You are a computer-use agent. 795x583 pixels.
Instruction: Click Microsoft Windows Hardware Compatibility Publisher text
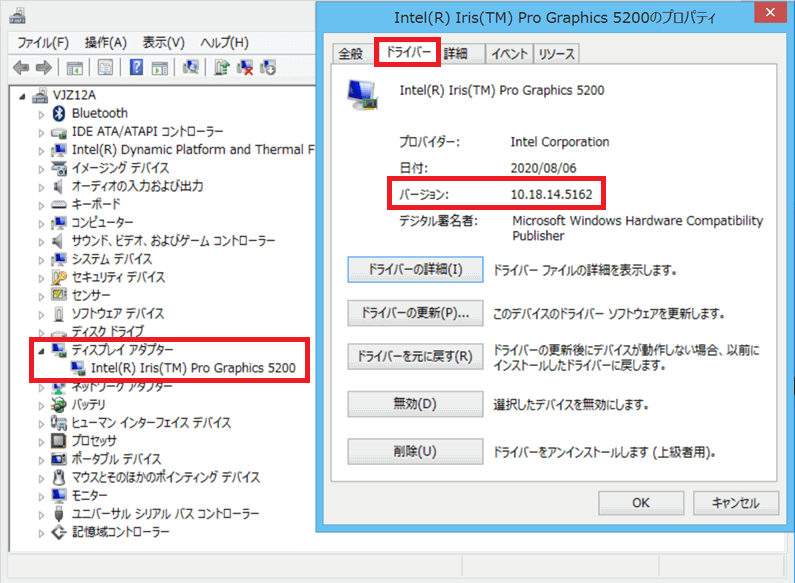point(637,228)
